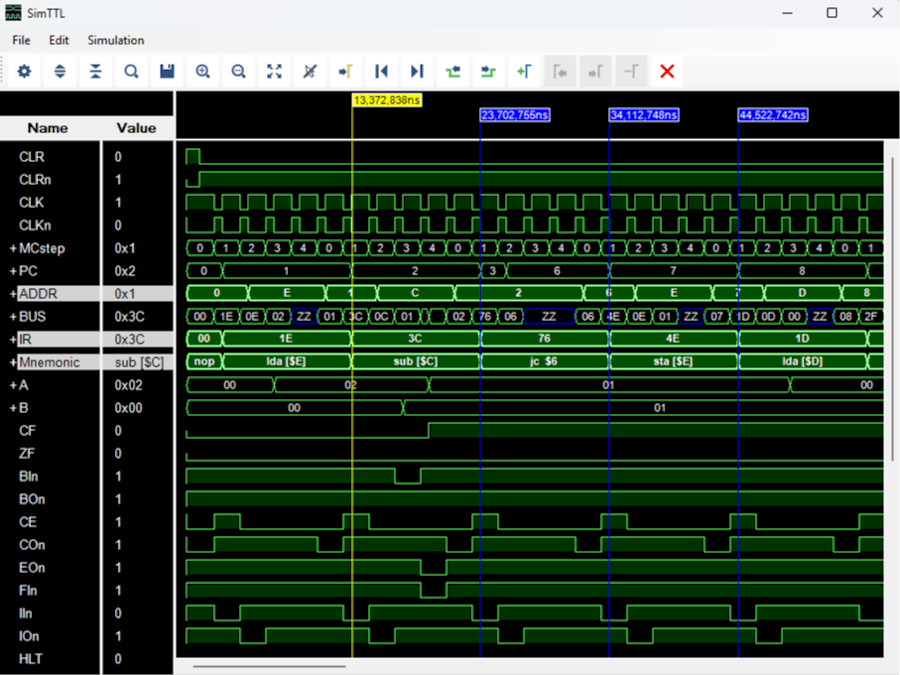Expand the PC signal bus
The height and width of the screenshot is (675, 900).
pos(13,271)
